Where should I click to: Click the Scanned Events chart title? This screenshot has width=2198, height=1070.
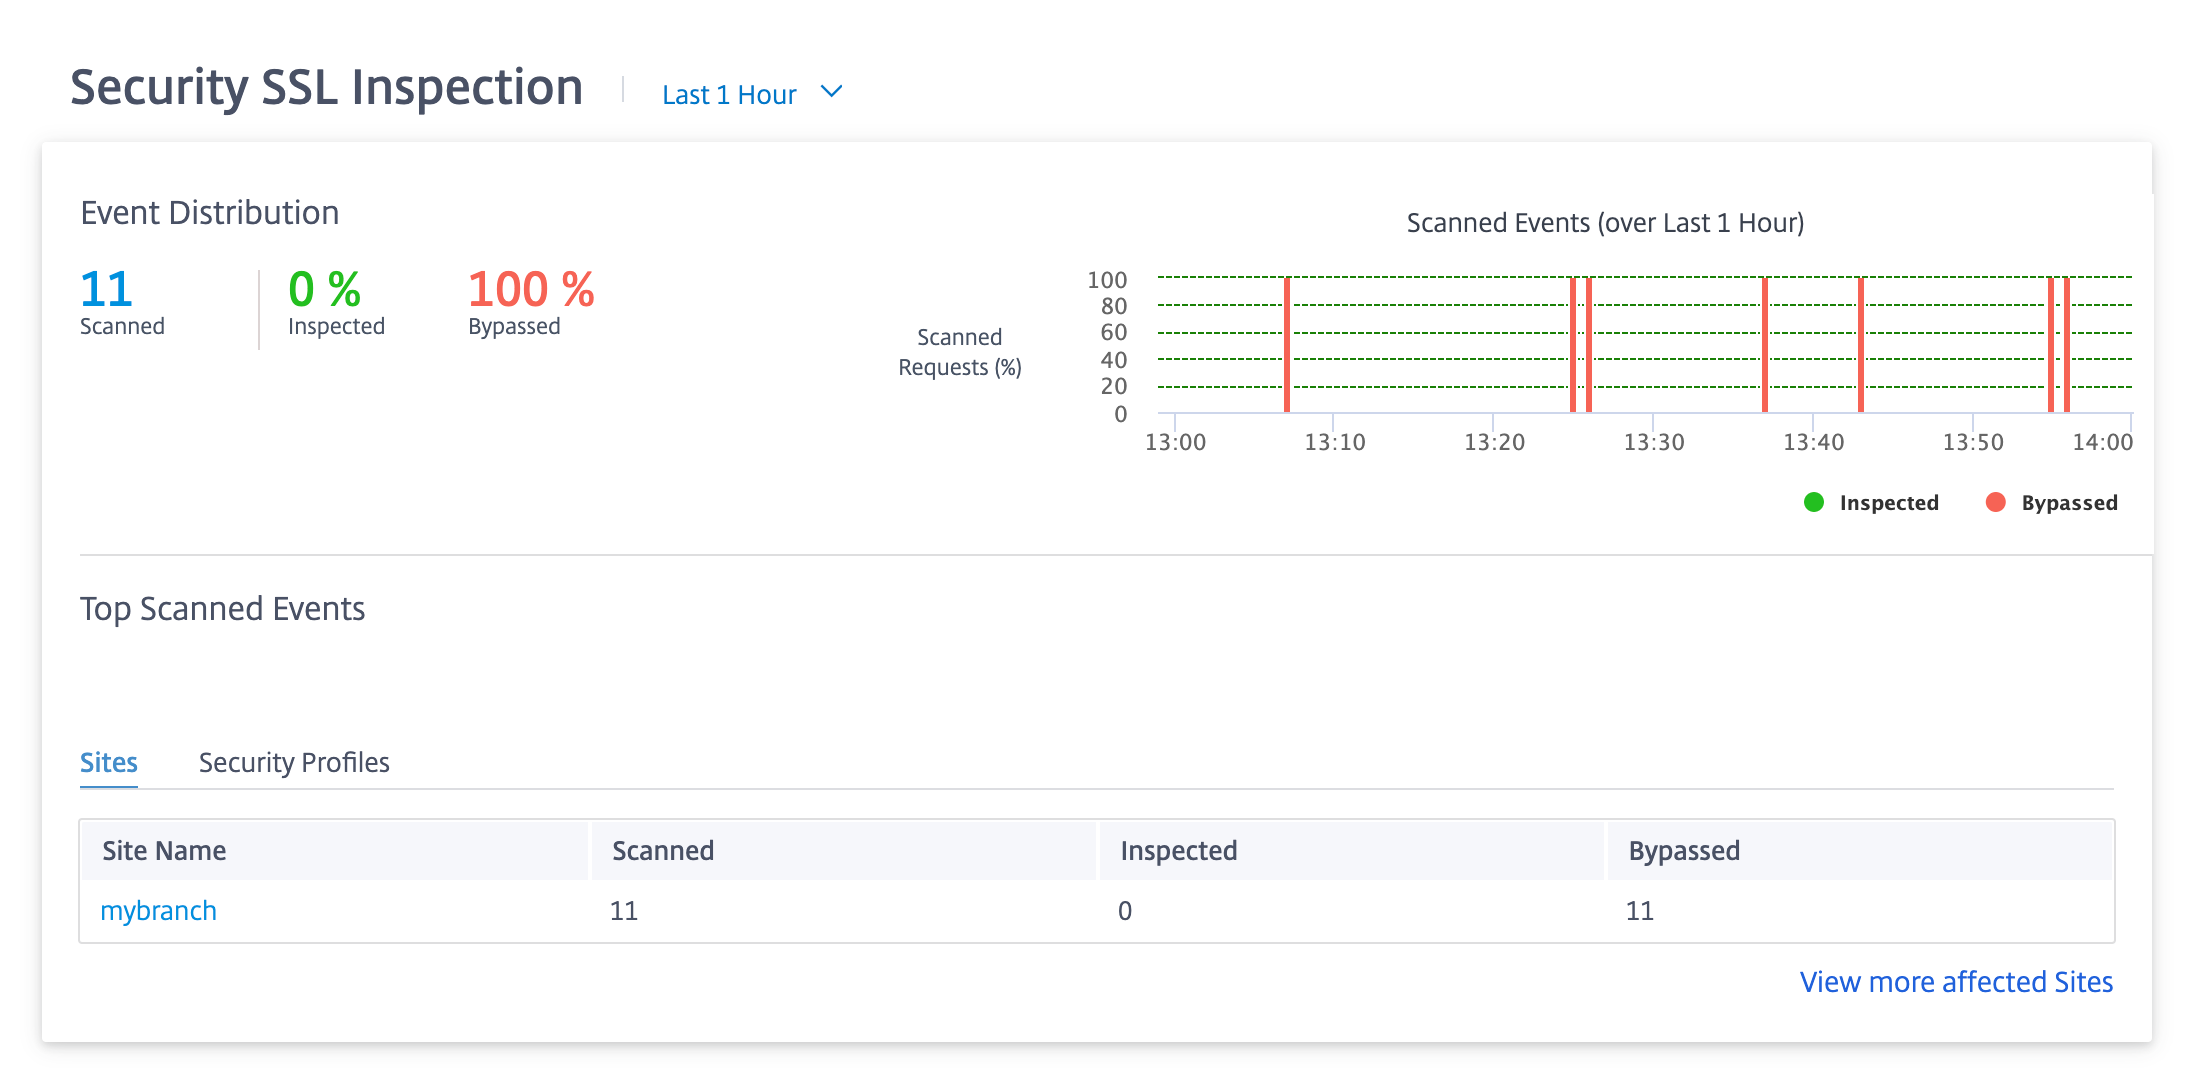pos(1605,222)
